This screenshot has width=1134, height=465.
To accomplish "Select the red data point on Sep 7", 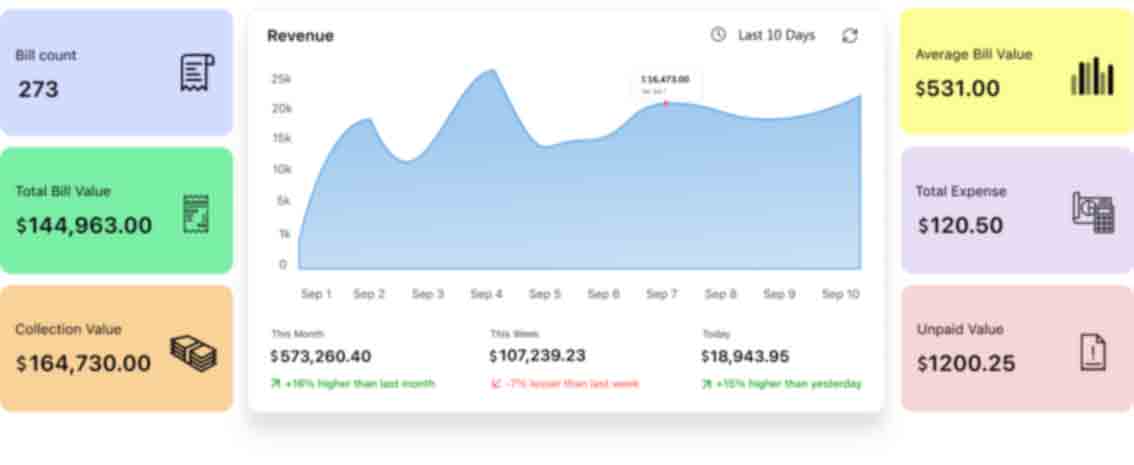I will [665, 104].
